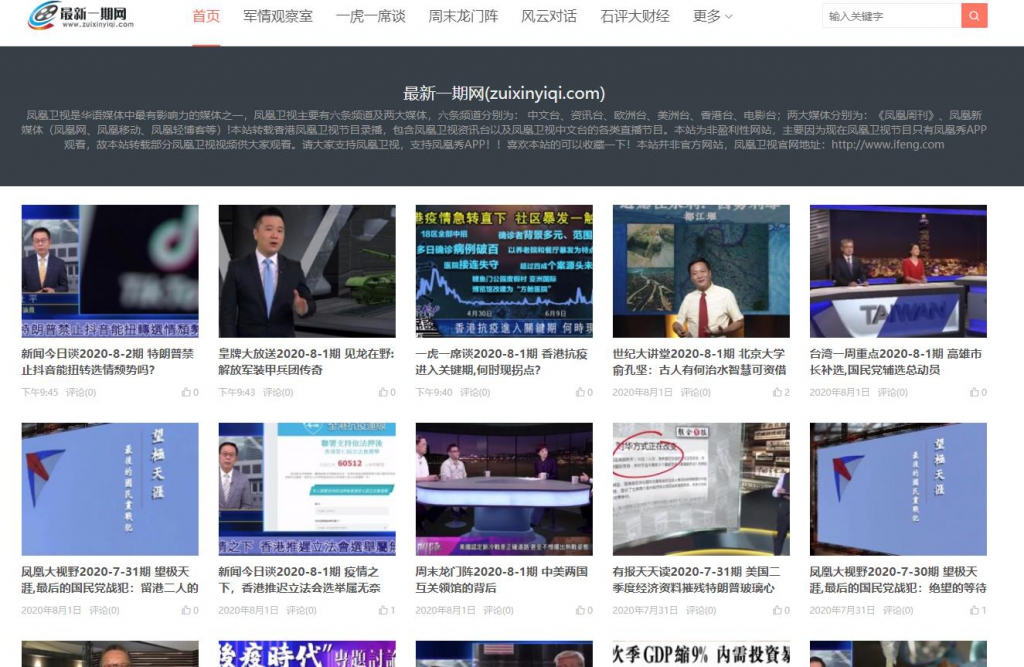Click the 下午9:40 timestamp text
Image resolution: width=1024 pixels, height=667 pixels.
click(434, 393)
